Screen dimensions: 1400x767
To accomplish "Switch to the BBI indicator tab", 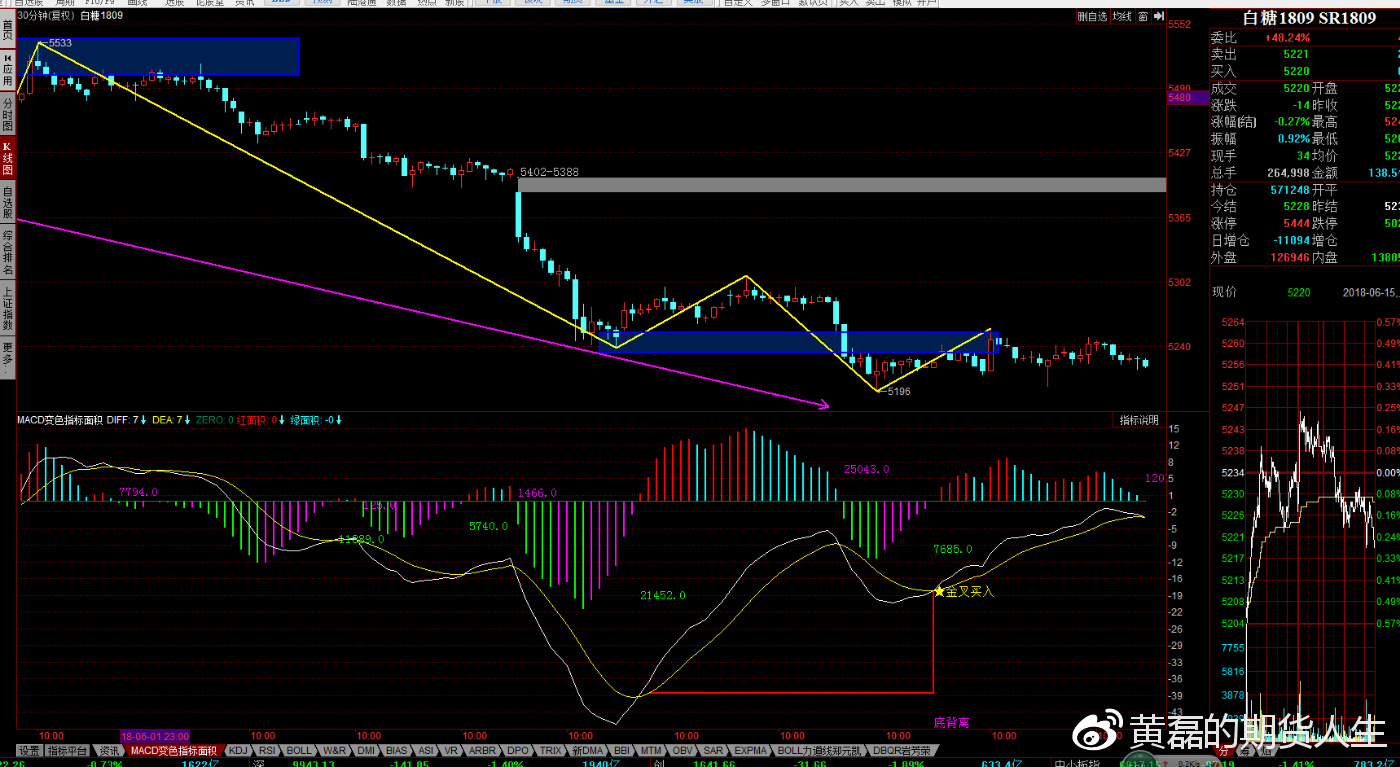I will click(622, 750).
